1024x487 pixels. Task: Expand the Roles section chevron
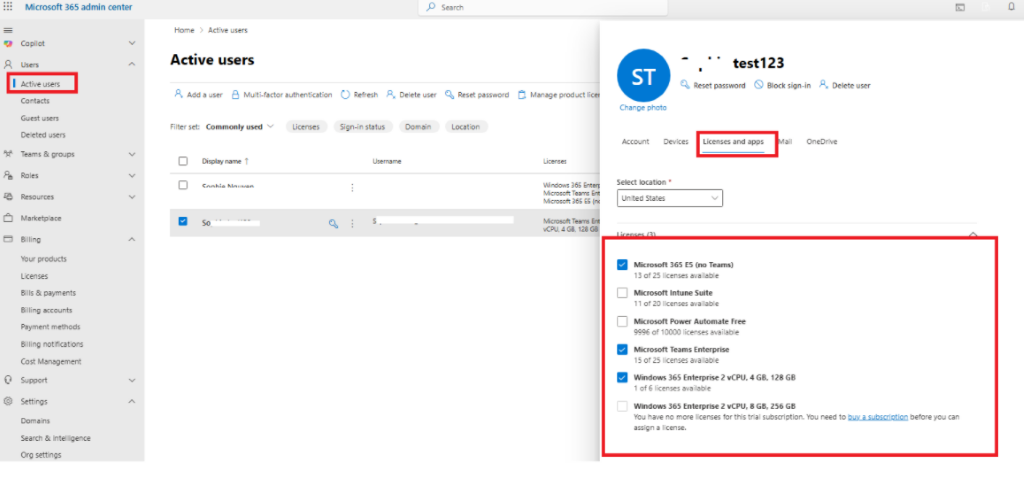[x=132, y=176]
